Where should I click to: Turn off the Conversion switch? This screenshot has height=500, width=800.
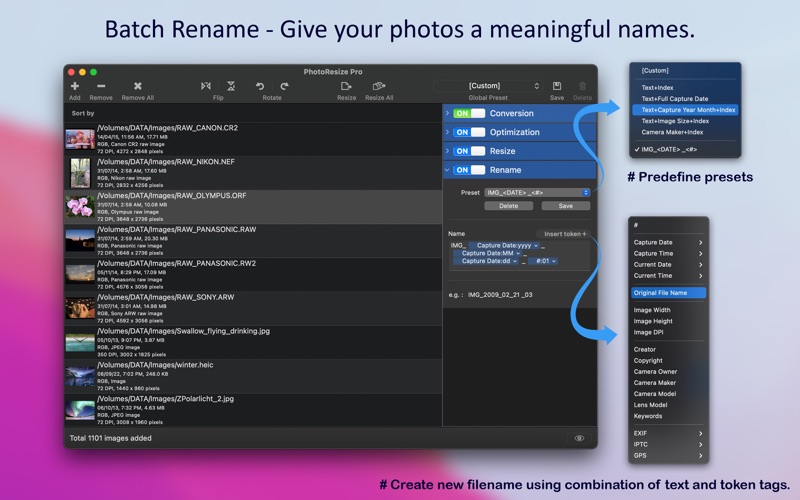(469, 113)
